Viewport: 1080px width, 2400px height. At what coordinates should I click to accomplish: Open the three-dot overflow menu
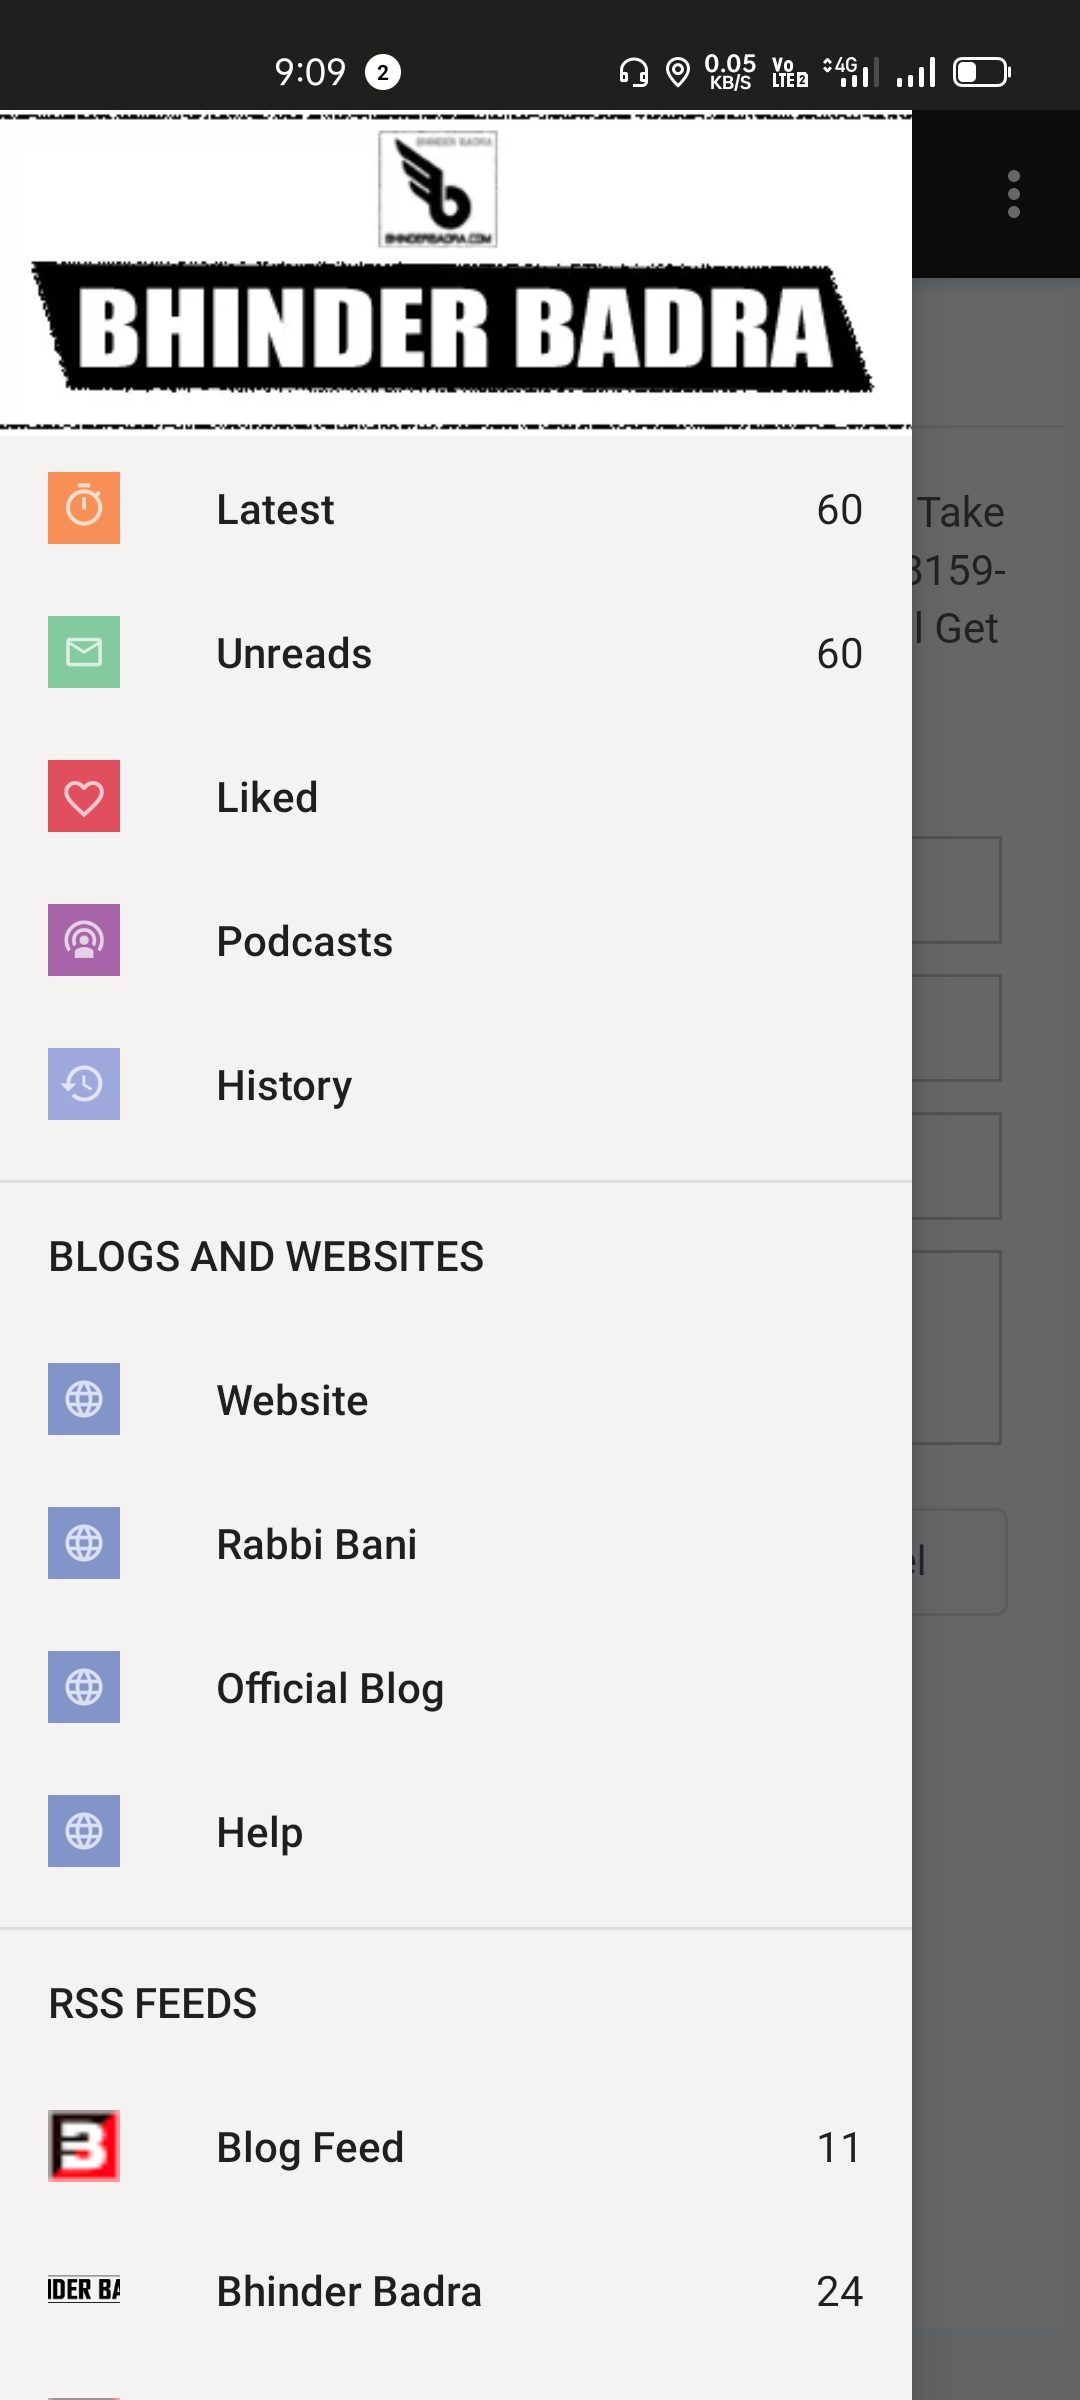click(x=1013, y=195)
